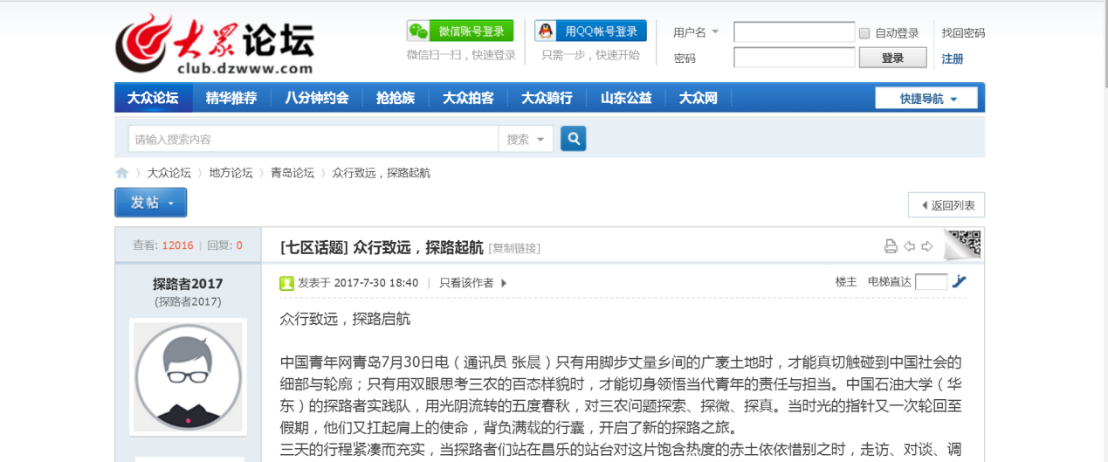Open the 快捷导航 quick navigation dropdown
Image resolution: width=1108 pixels, height=462 pixels.
(x=928, y=98)
